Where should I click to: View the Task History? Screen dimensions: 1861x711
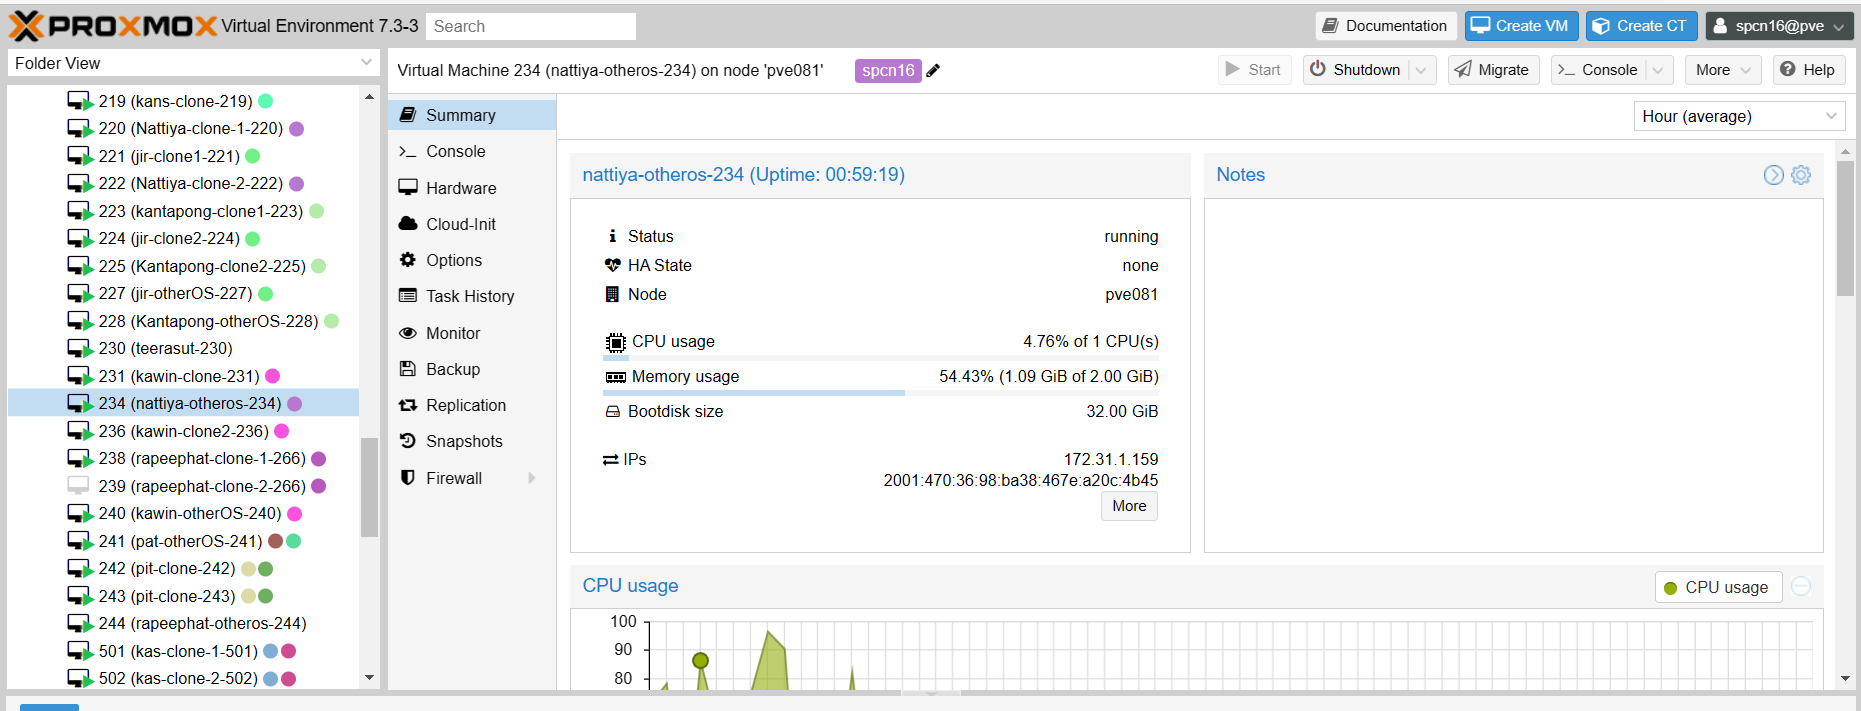pyautogui.click(x=472, y=296)
